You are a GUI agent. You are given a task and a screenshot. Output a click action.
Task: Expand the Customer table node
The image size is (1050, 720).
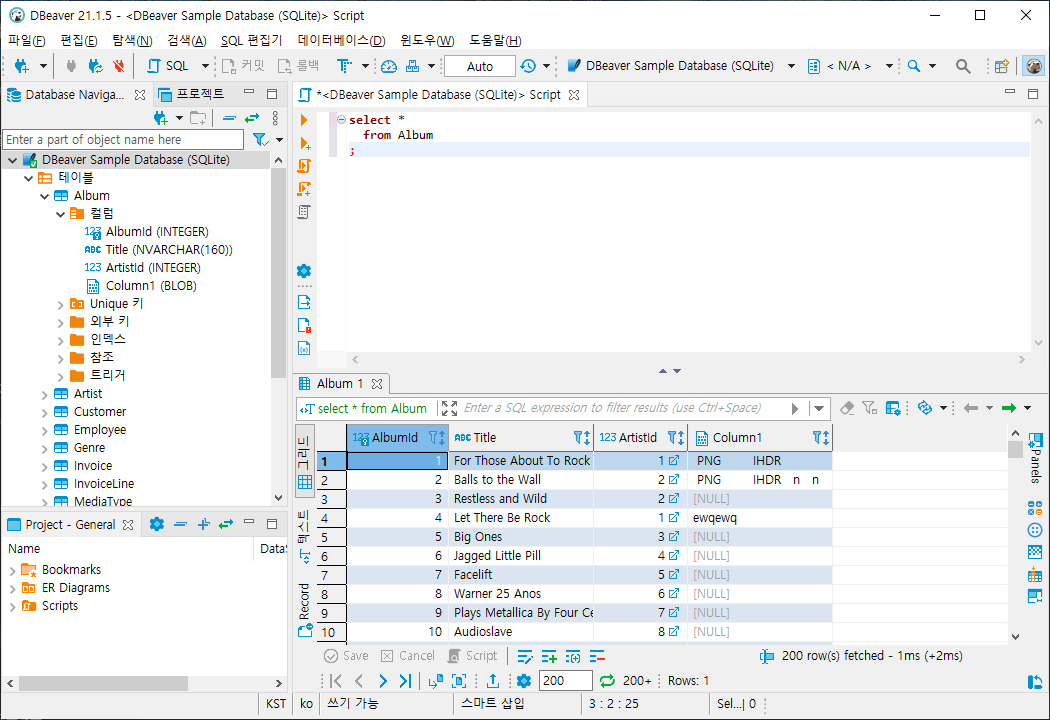click(44, 413)
